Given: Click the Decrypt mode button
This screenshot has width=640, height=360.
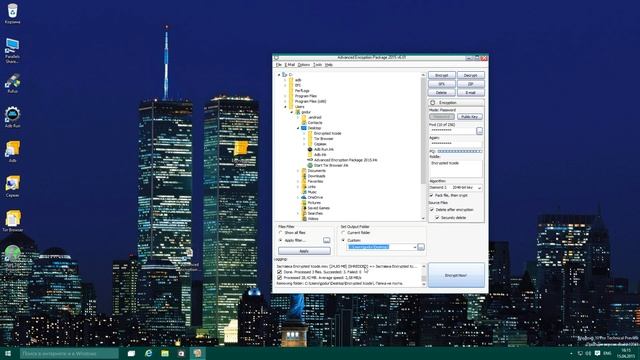Looking at the screenshot, I should click(471, 76).
